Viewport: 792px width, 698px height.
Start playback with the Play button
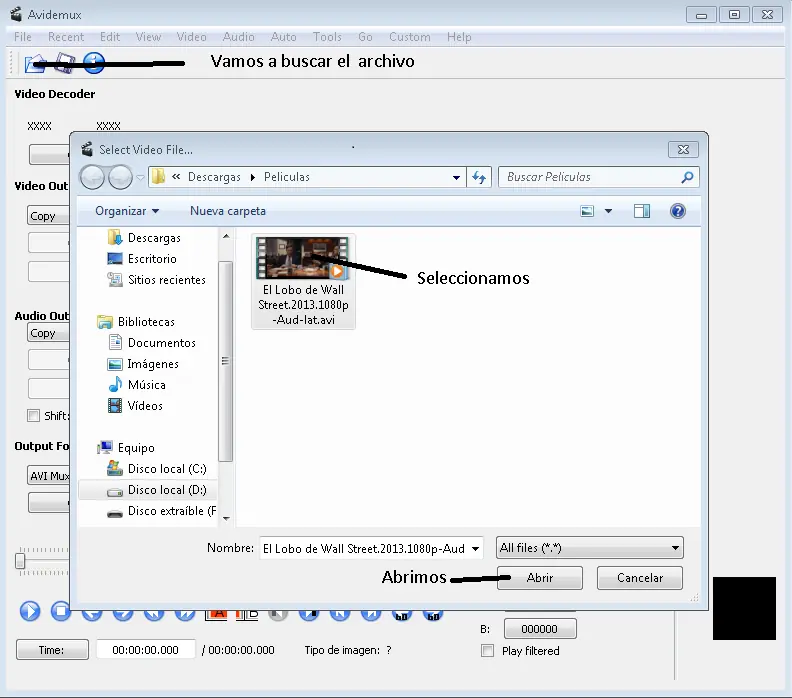30,611
